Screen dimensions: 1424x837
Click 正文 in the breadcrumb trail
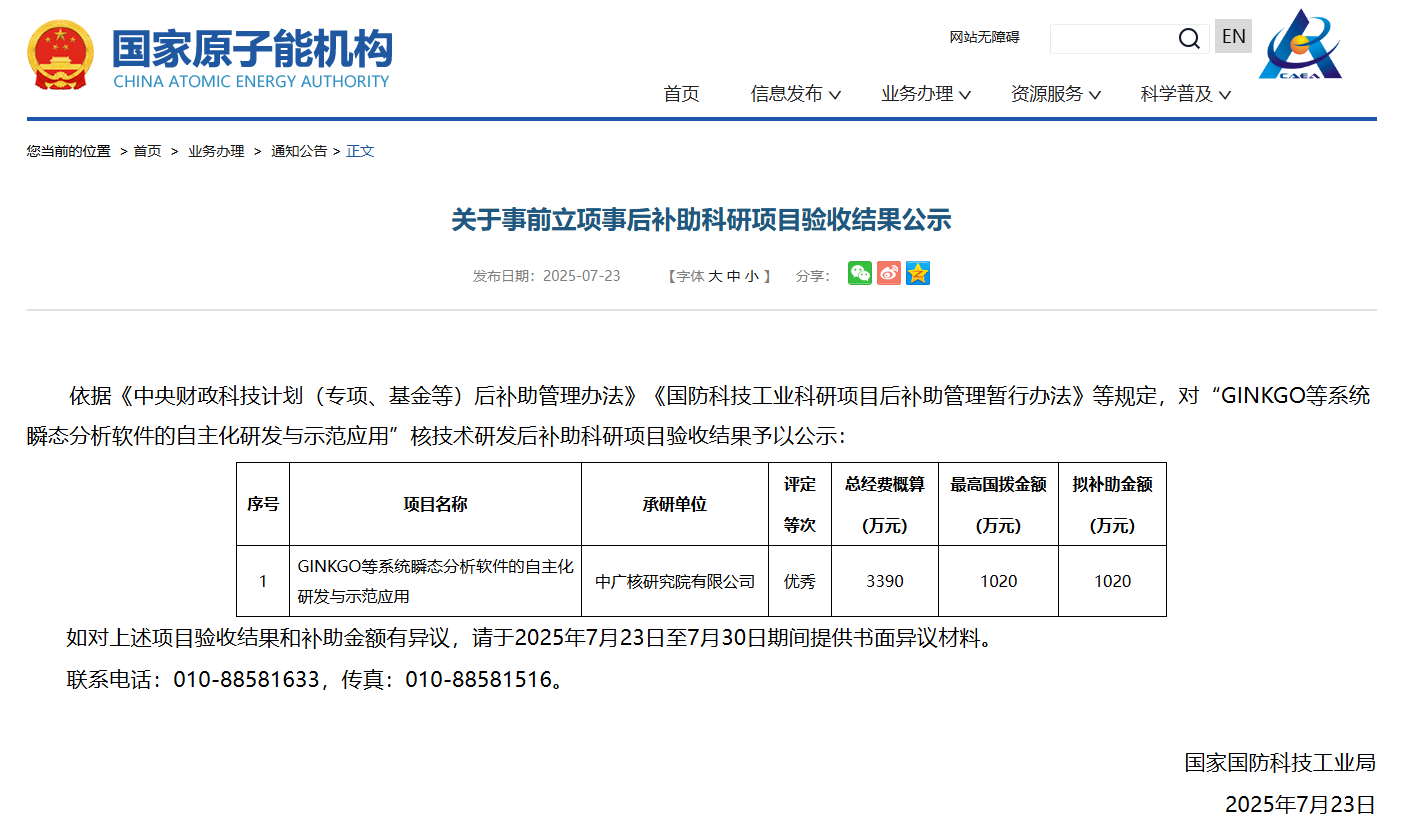[360, 151]
